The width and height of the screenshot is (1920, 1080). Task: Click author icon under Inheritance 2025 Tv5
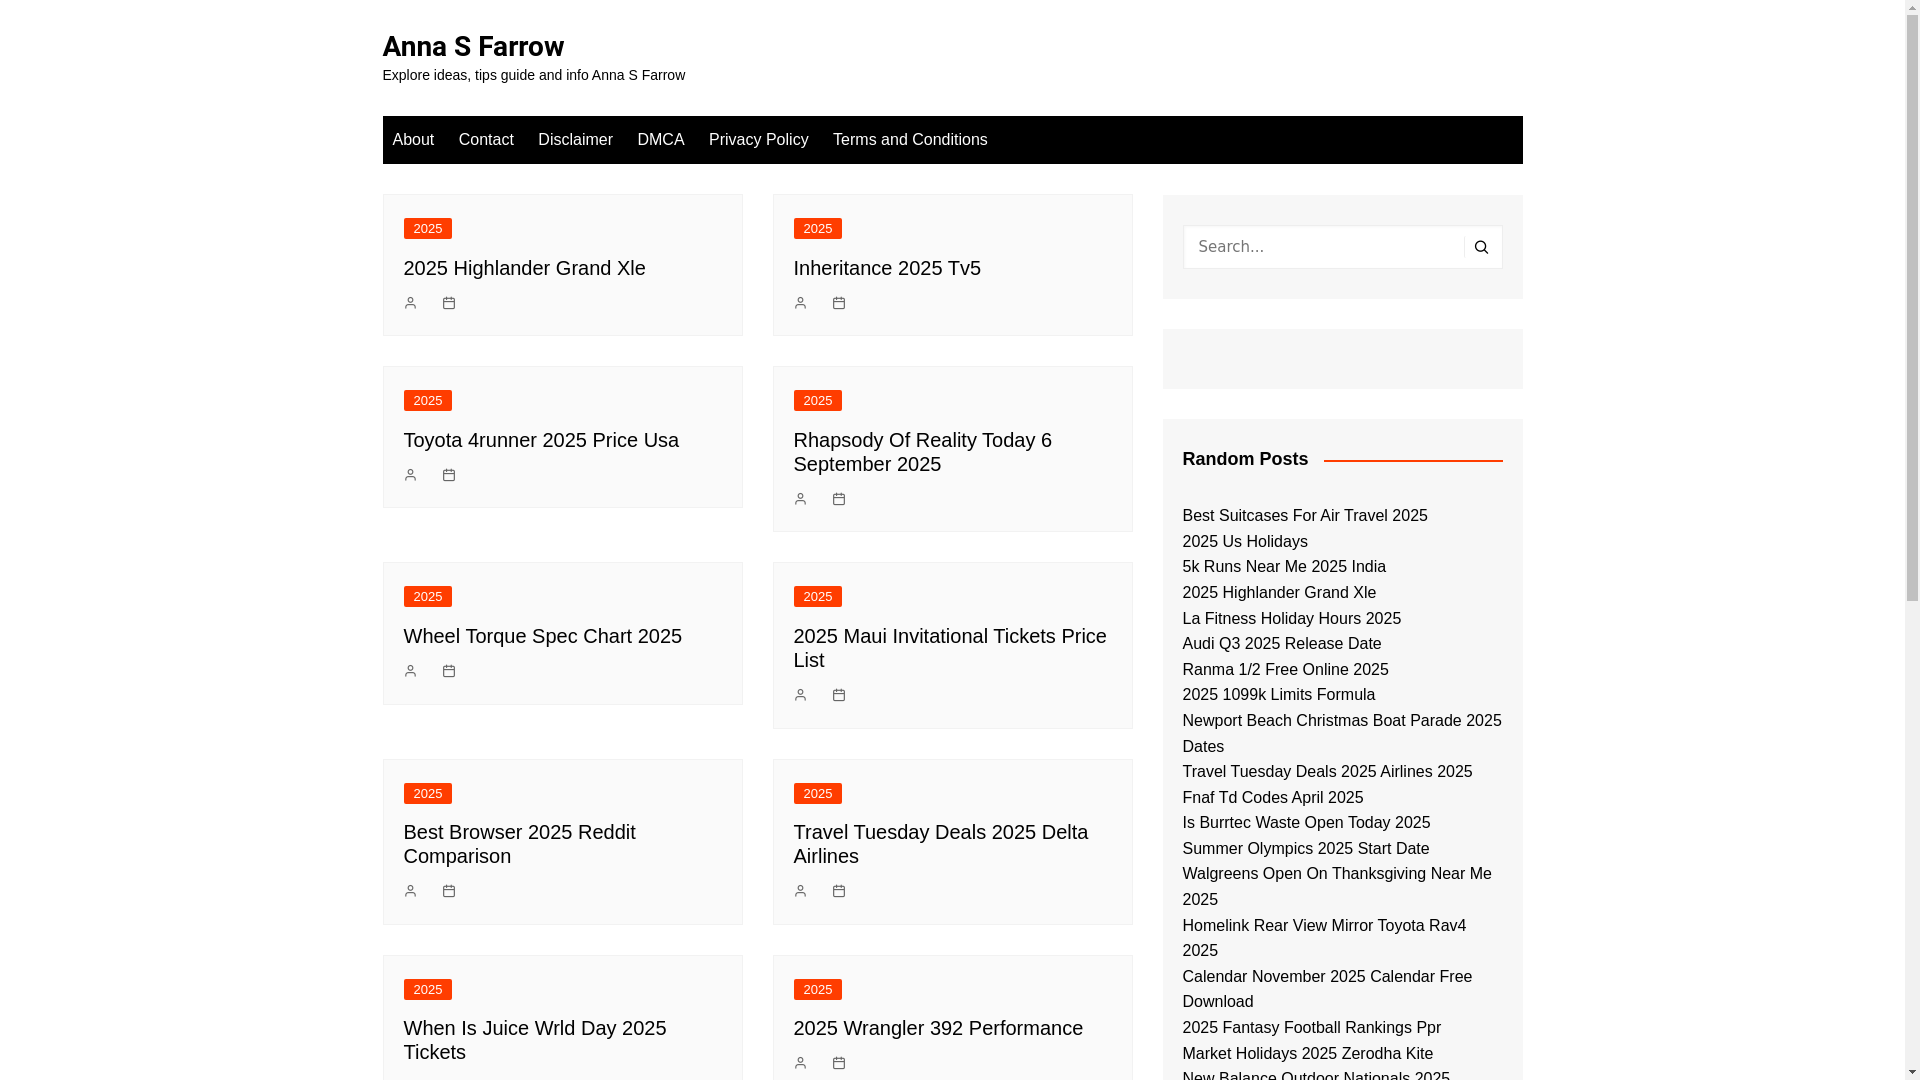coord(800,303)
